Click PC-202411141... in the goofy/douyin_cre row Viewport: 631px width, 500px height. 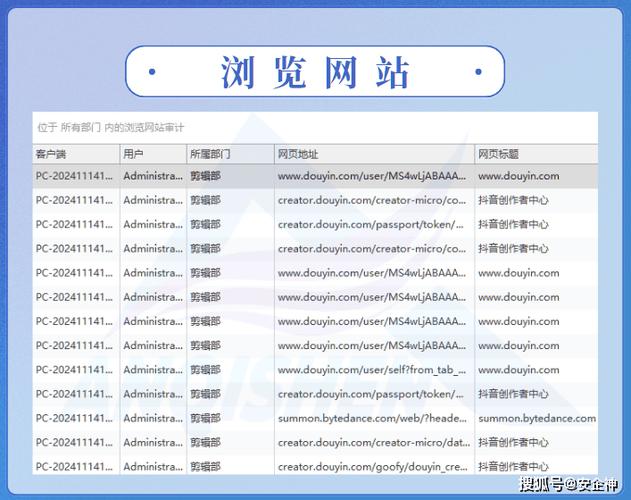click(74, 467)
